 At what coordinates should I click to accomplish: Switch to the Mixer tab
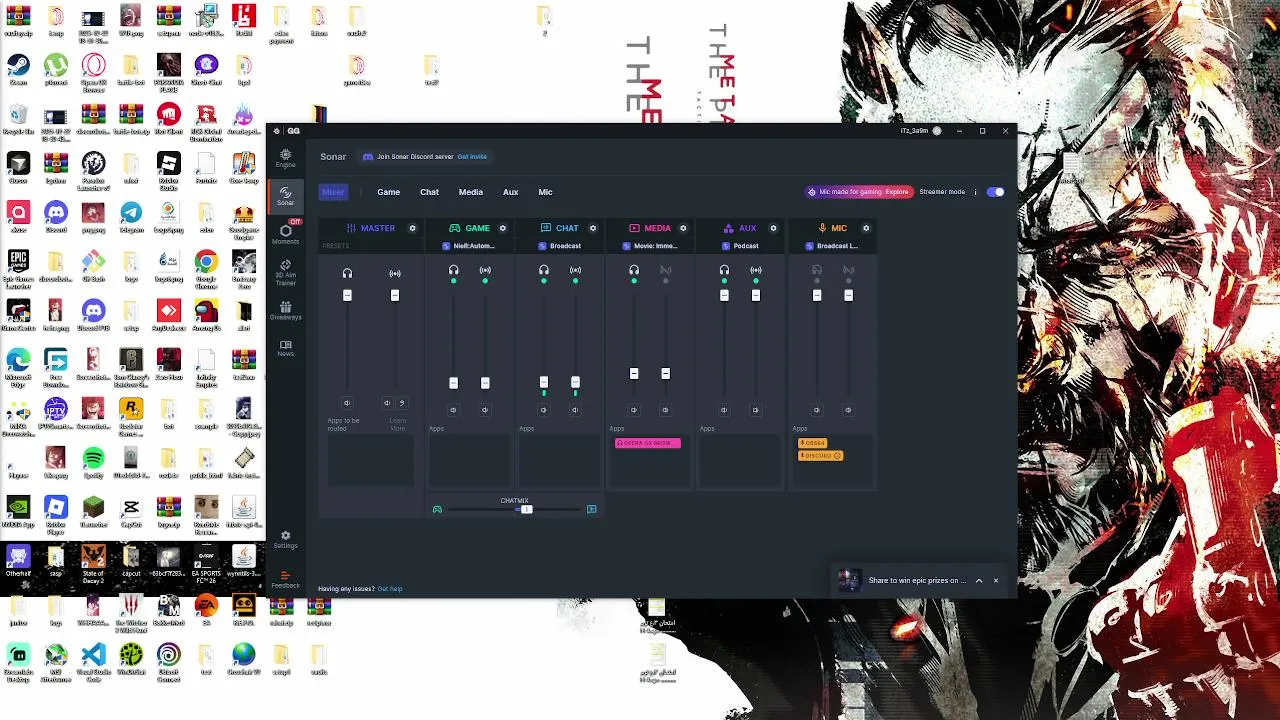[333, 192]
